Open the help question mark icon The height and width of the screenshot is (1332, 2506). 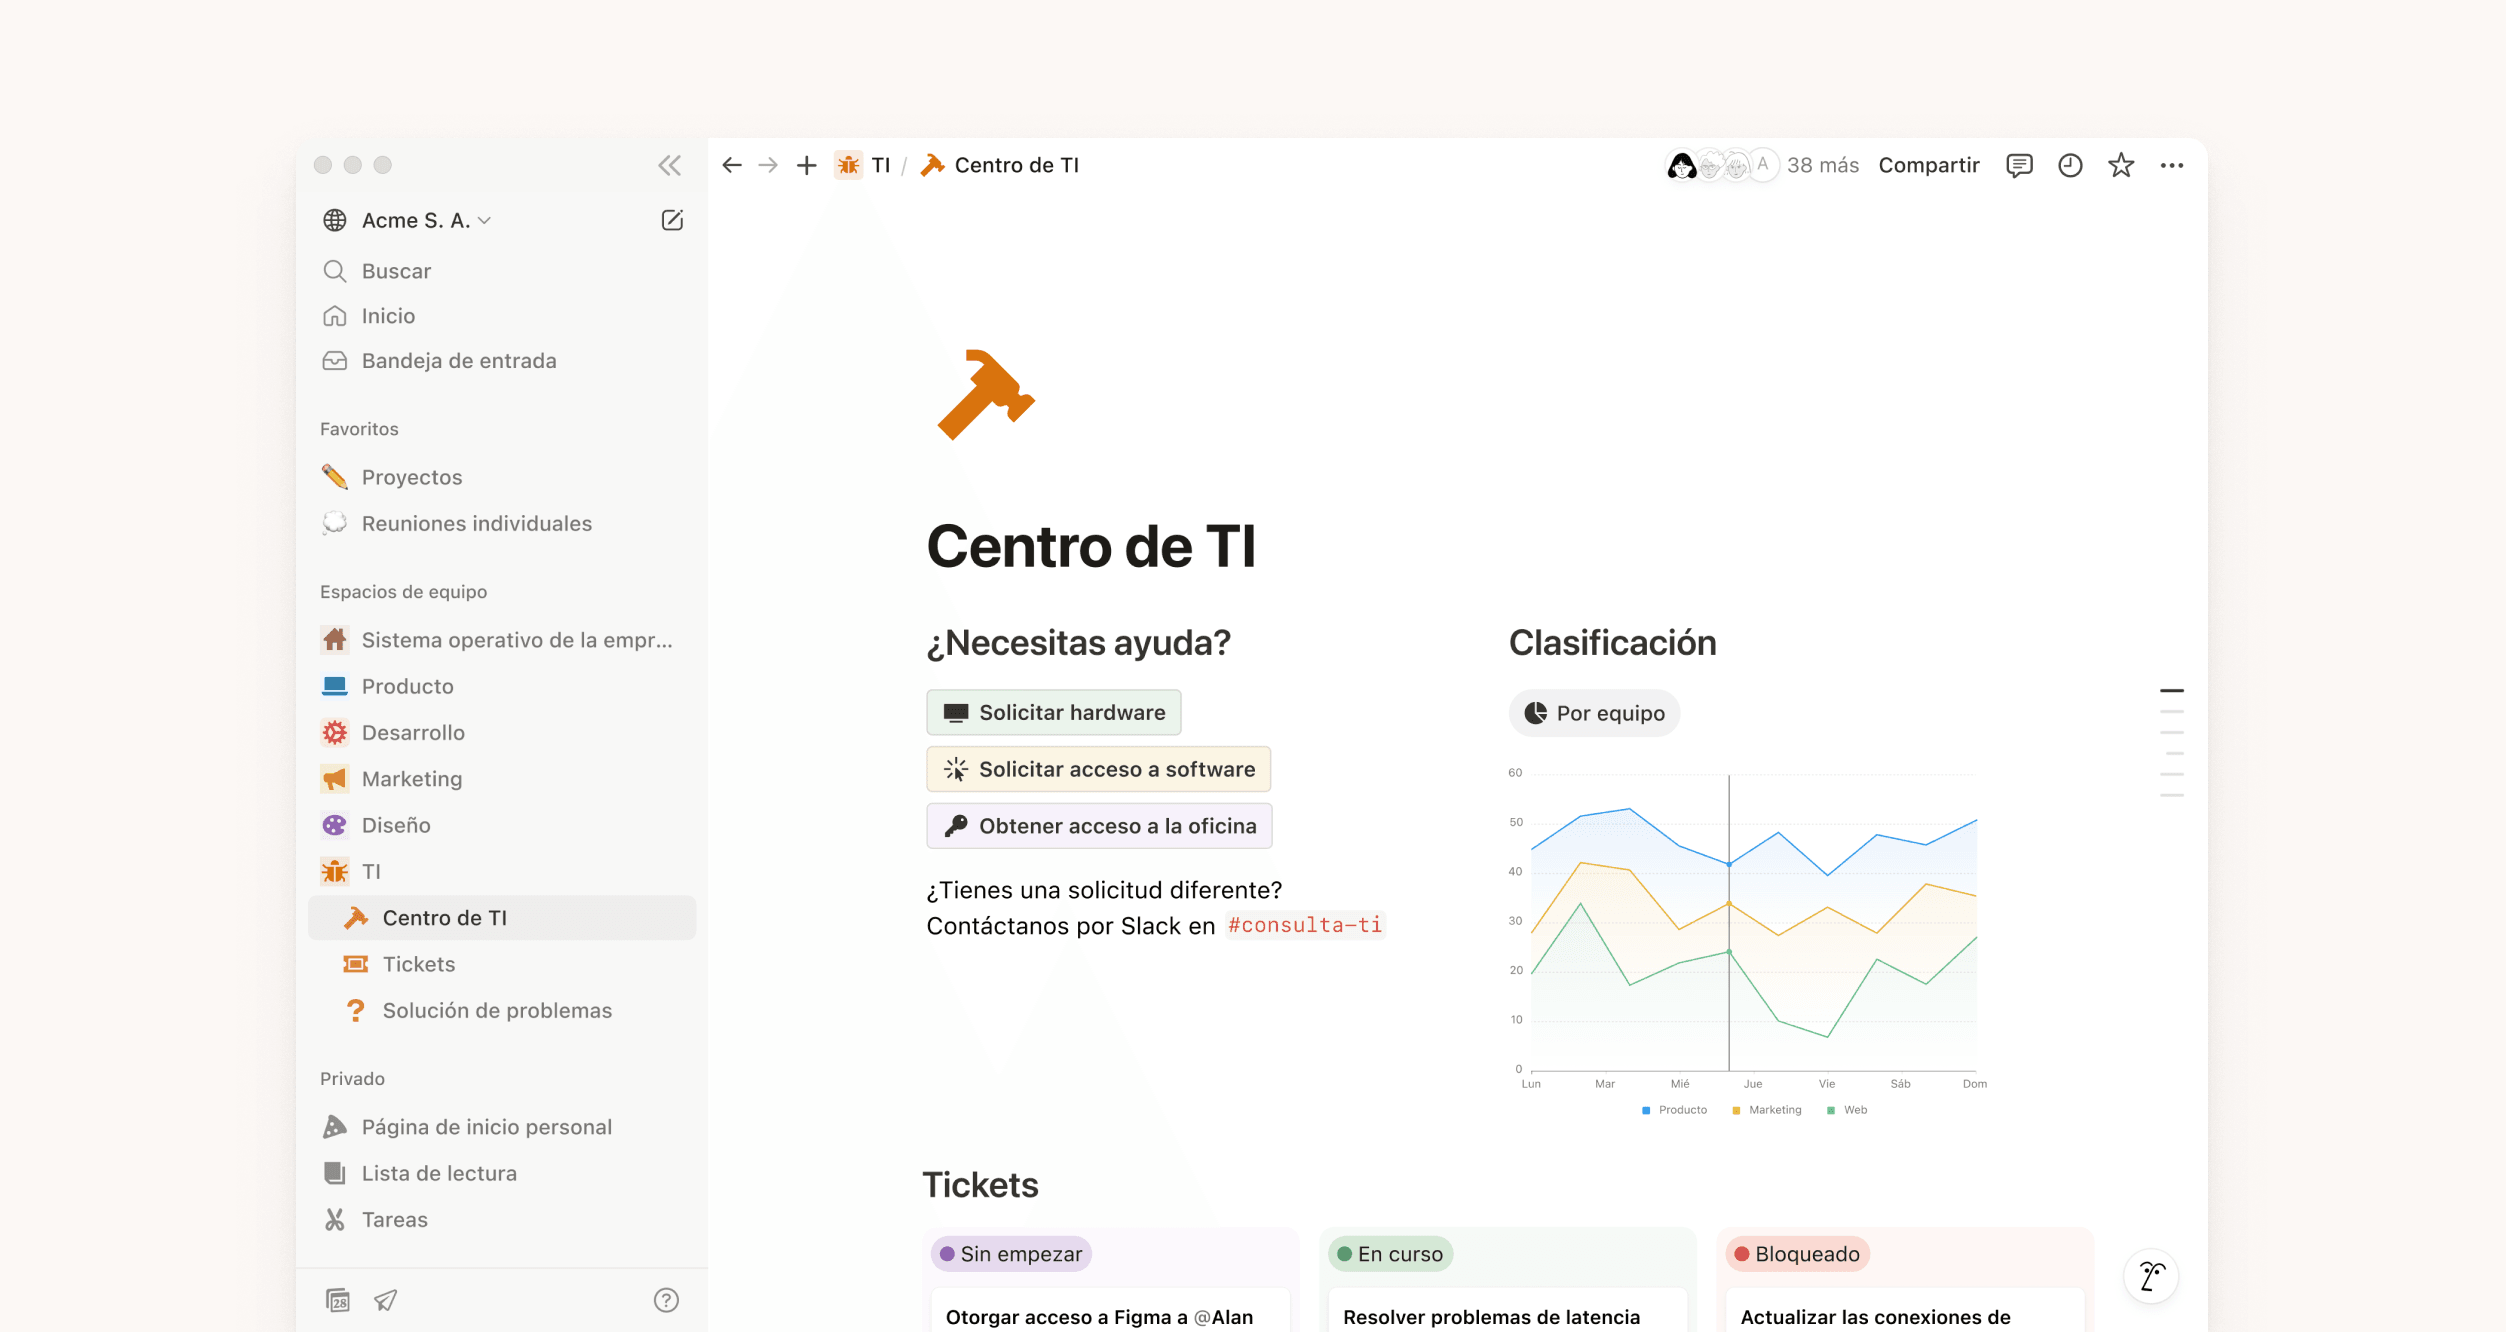pos(666,1300)
